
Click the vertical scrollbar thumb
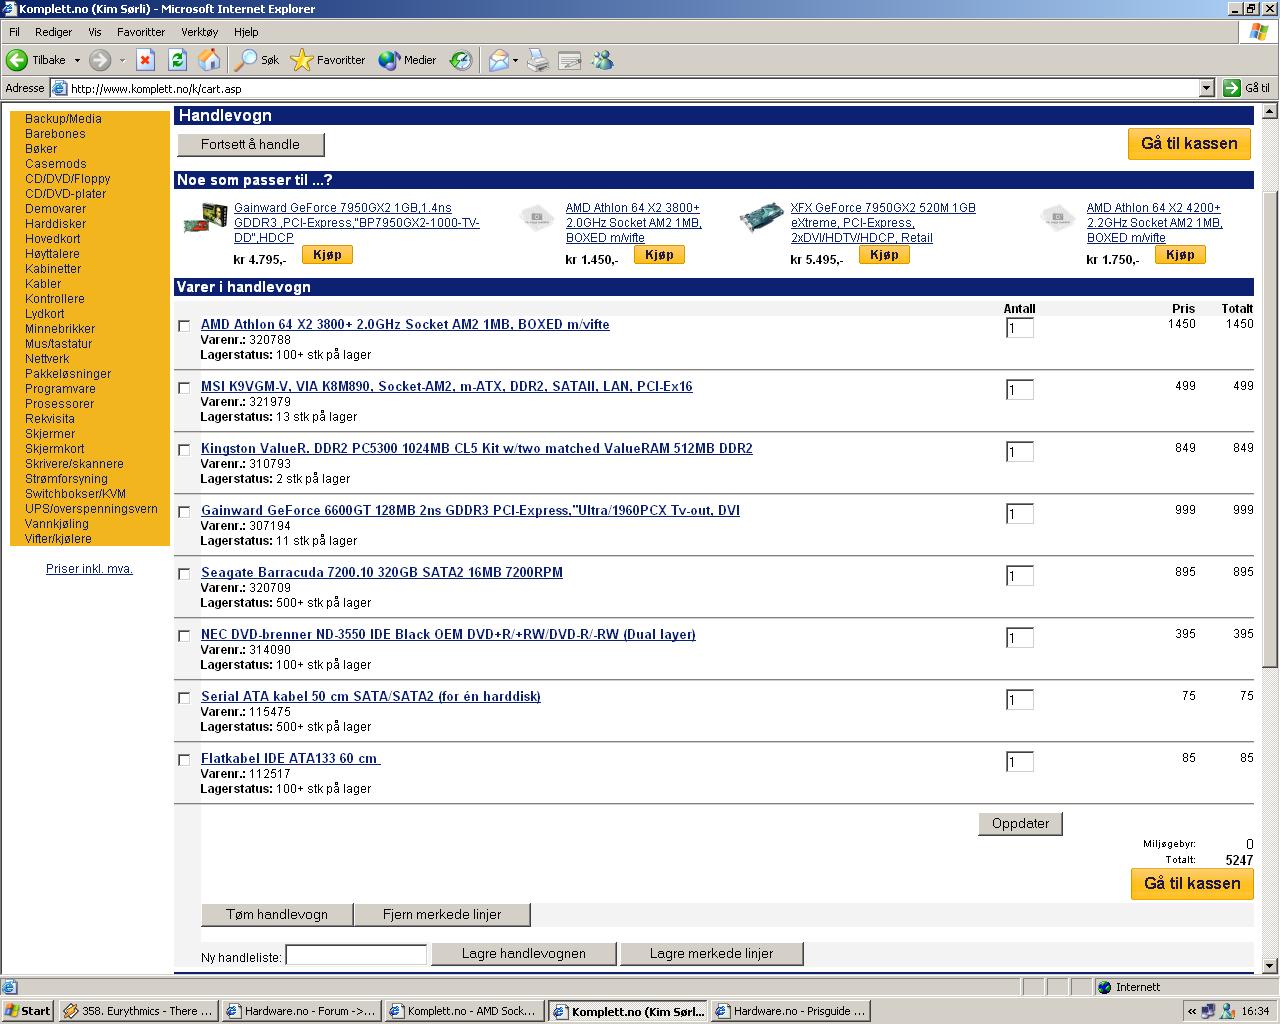tap(1270, 429)
